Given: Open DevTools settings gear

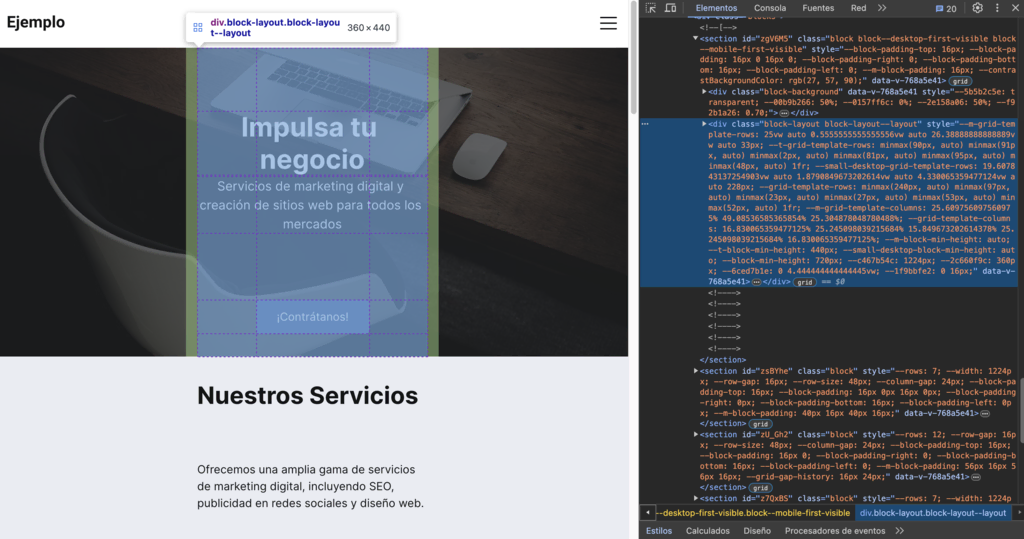Looking at the screenshot, I should tap(977, 8).
